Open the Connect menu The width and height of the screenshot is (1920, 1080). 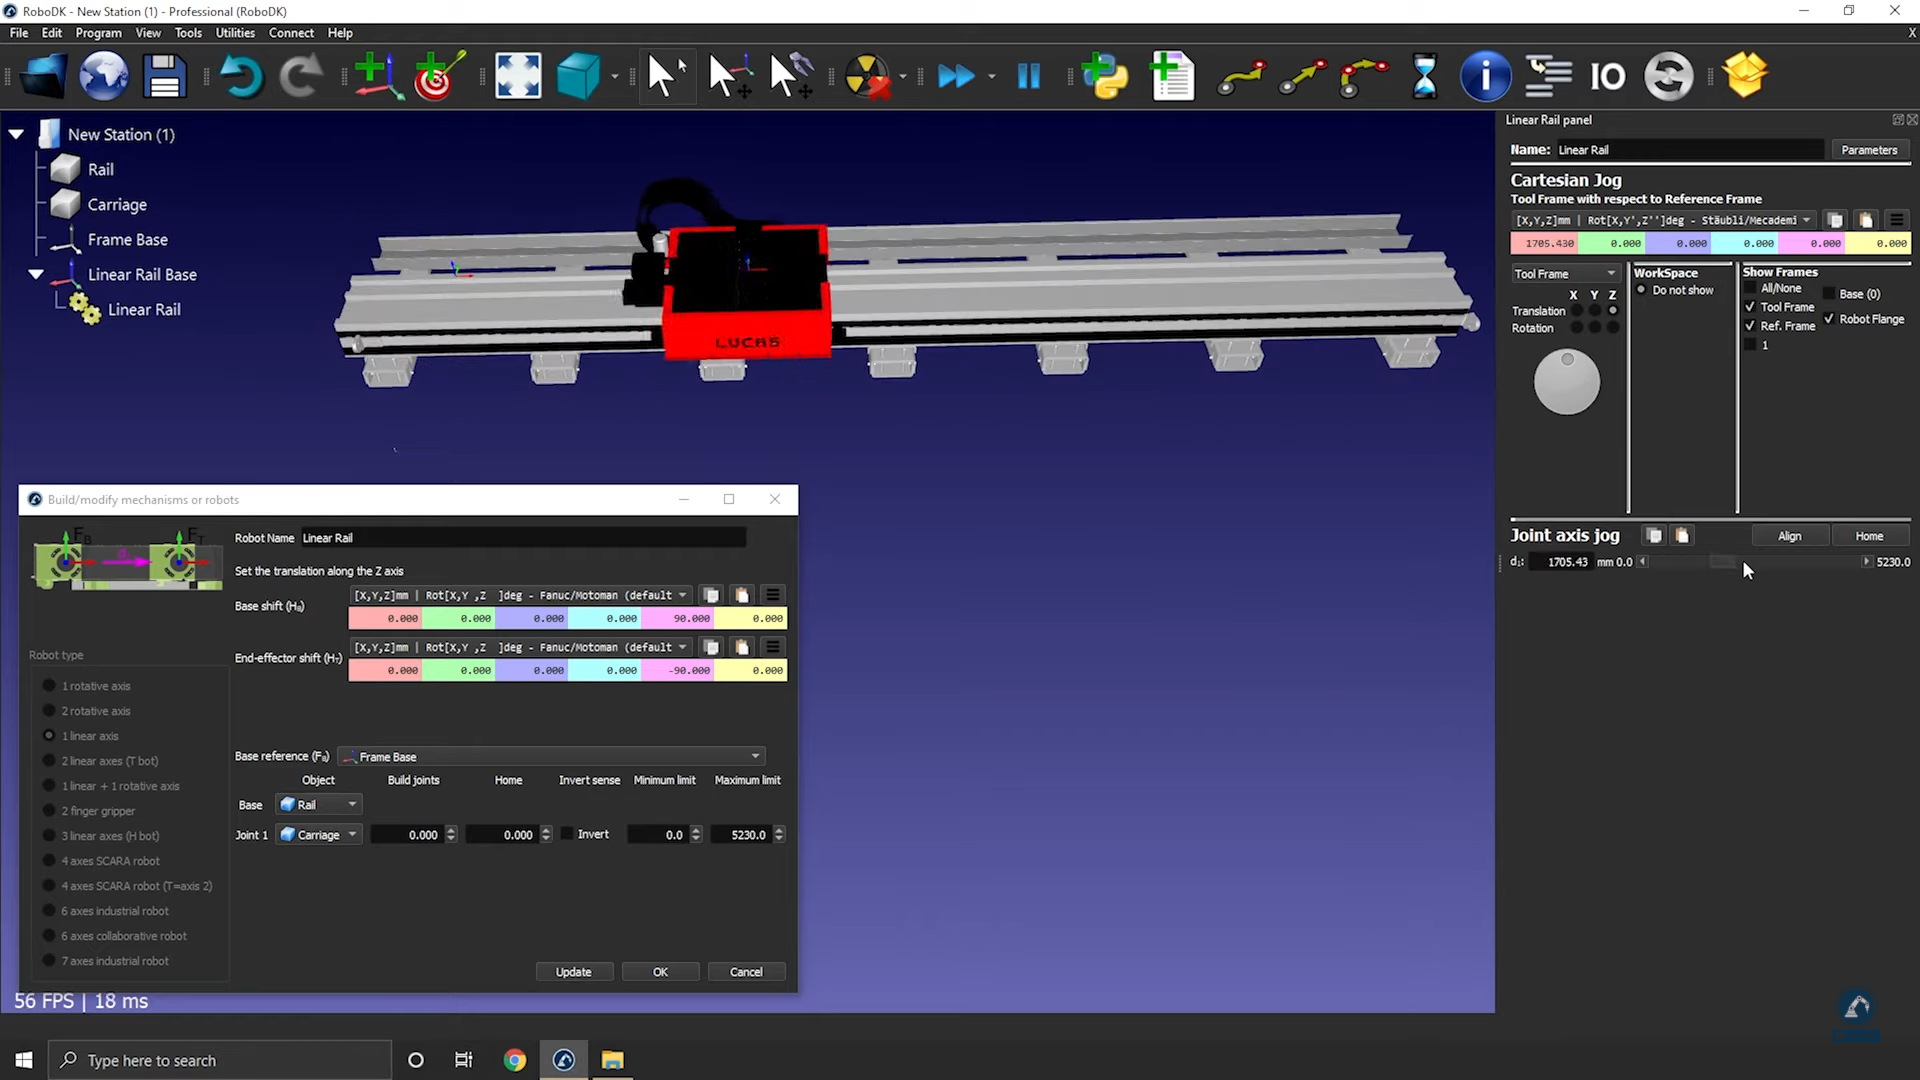(x=291, y=33)
